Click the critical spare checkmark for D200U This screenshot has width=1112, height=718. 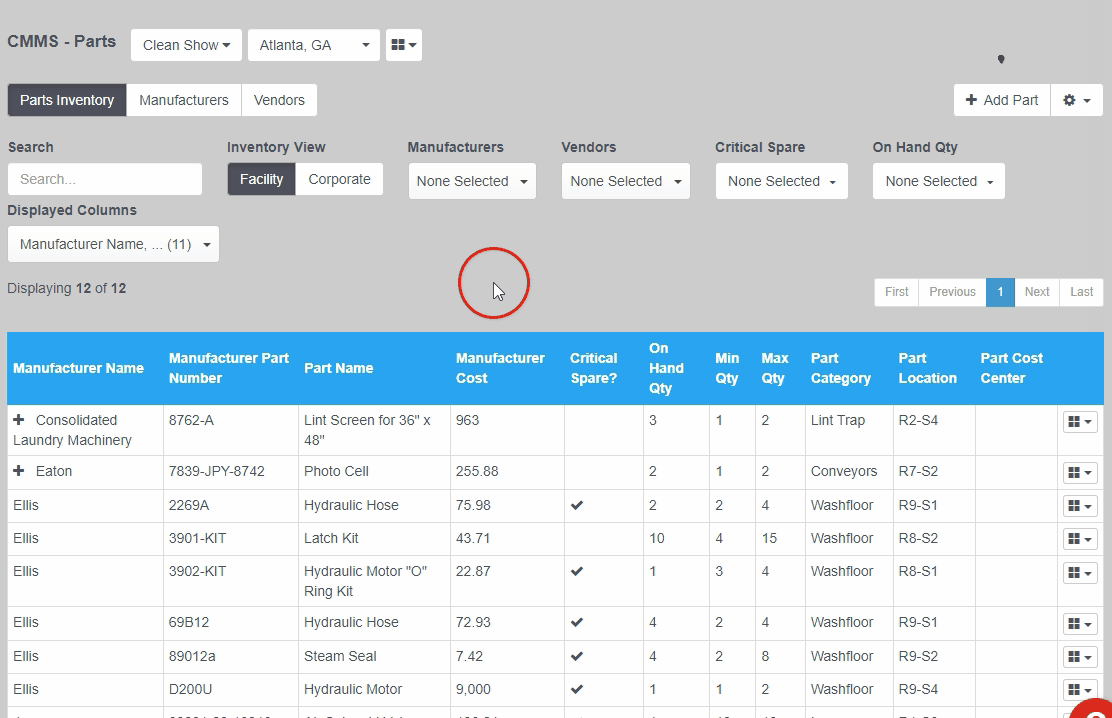tap(577, 689)
